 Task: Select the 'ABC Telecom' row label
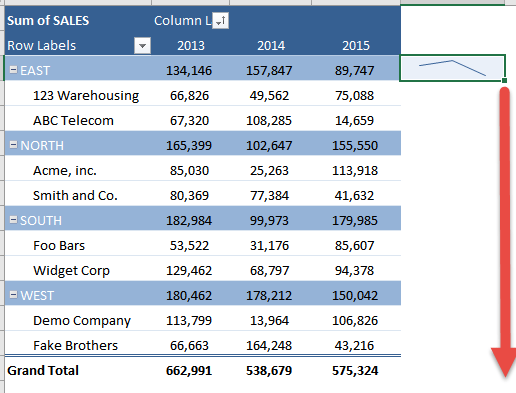point(73,120)
